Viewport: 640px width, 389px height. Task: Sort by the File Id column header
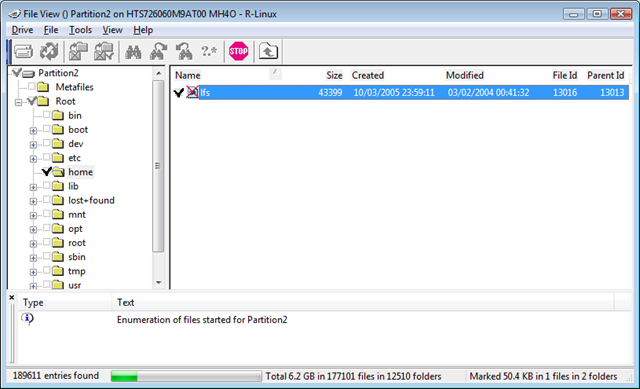coord(564,75)
